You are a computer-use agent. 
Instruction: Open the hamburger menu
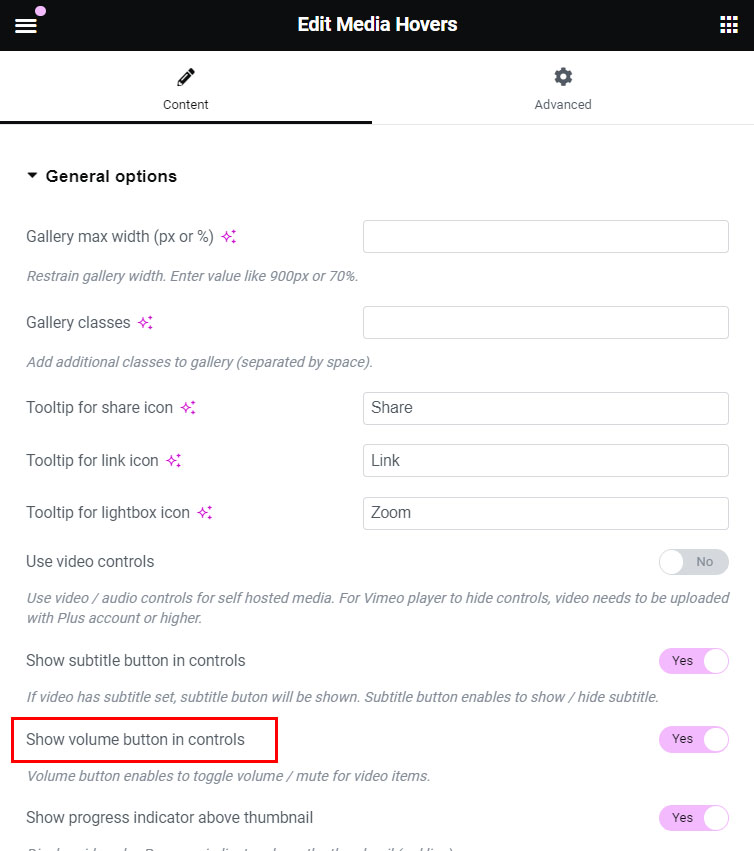click(26, 25)
